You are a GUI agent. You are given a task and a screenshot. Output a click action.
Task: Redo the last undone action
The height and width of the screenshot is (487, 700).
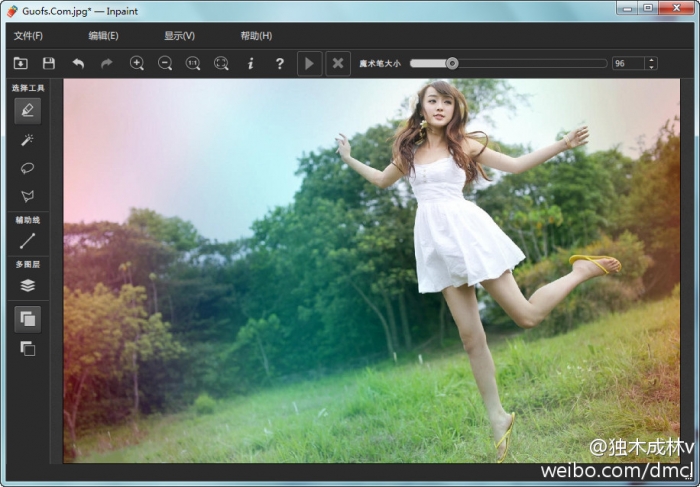(x=107, y=64)
